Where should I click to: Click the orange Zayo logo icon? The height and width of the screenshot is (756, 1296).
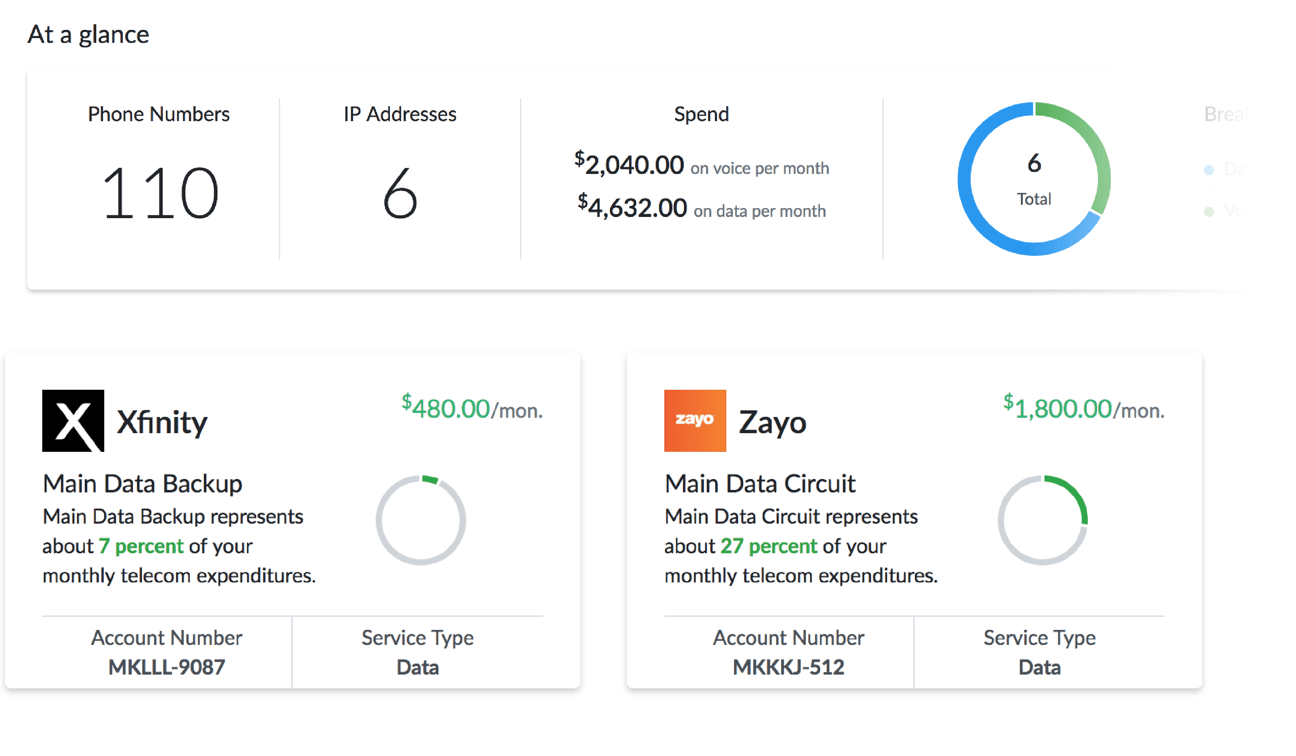(695, 421)
